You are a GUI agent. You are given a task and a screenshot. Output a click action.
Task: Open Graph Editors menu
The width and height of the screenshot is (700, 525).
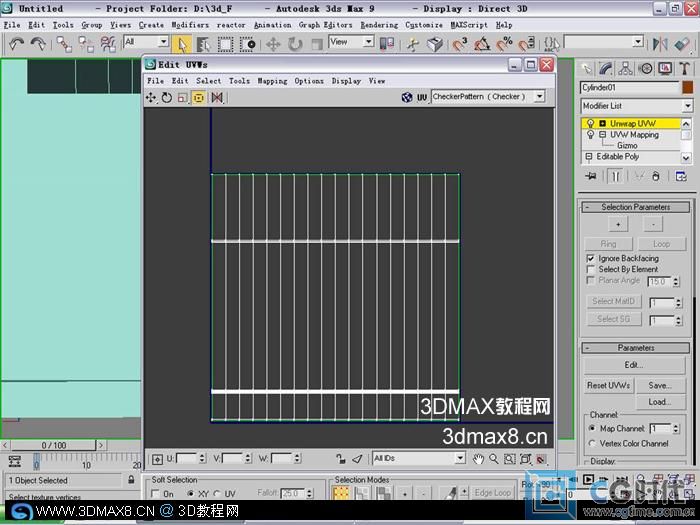point(325,25)
